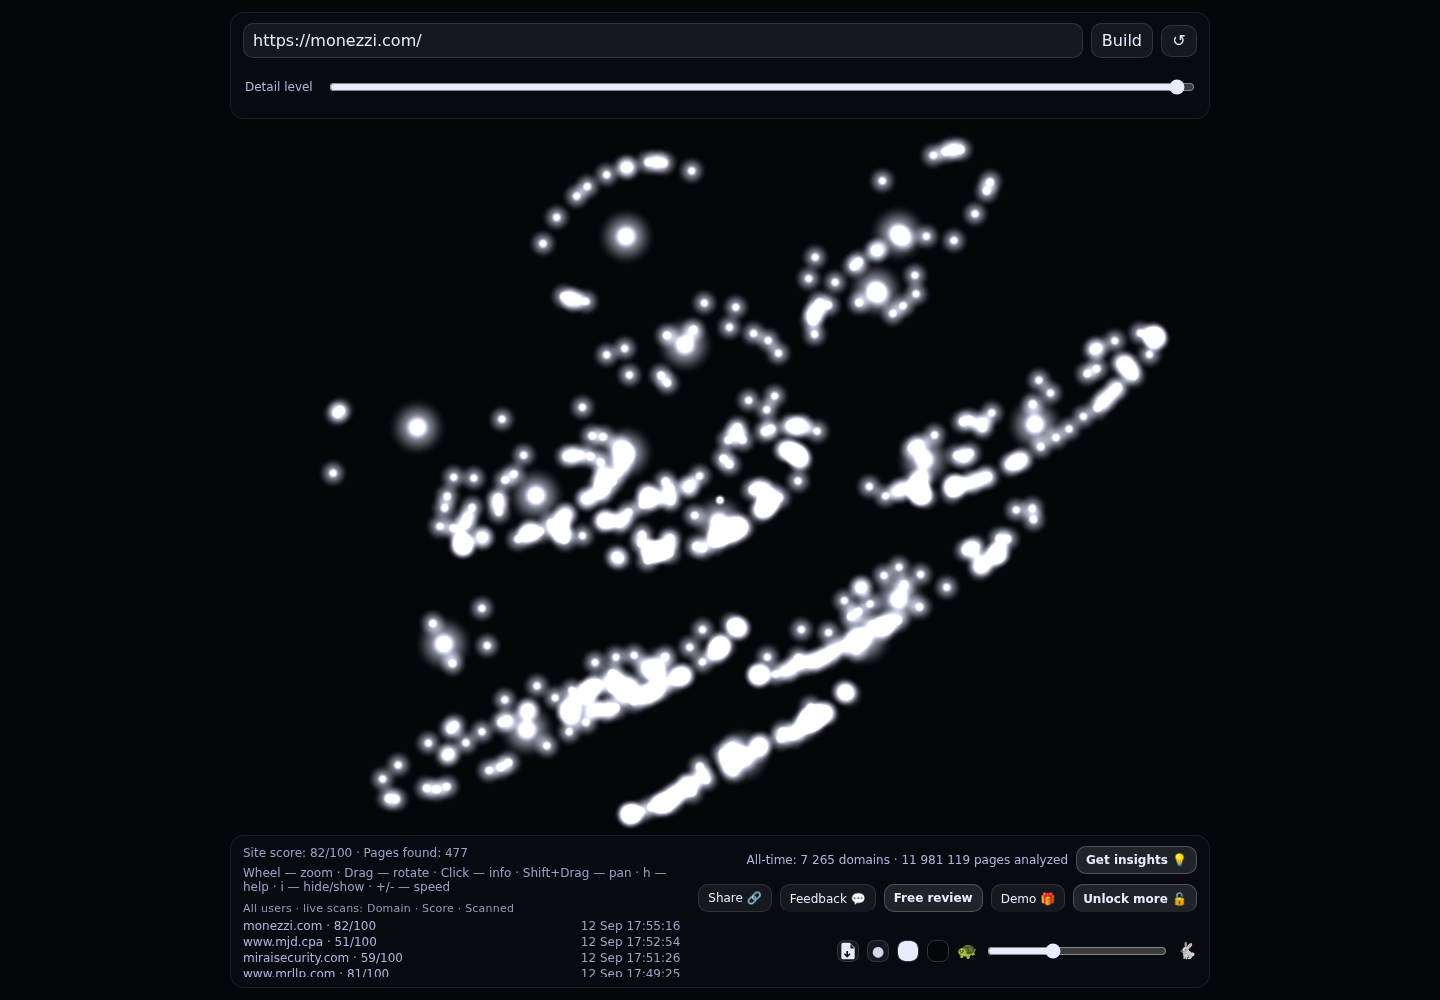
Task: Click the 12 Sep 17:55:16 timestamp
Action: point(630,926)
